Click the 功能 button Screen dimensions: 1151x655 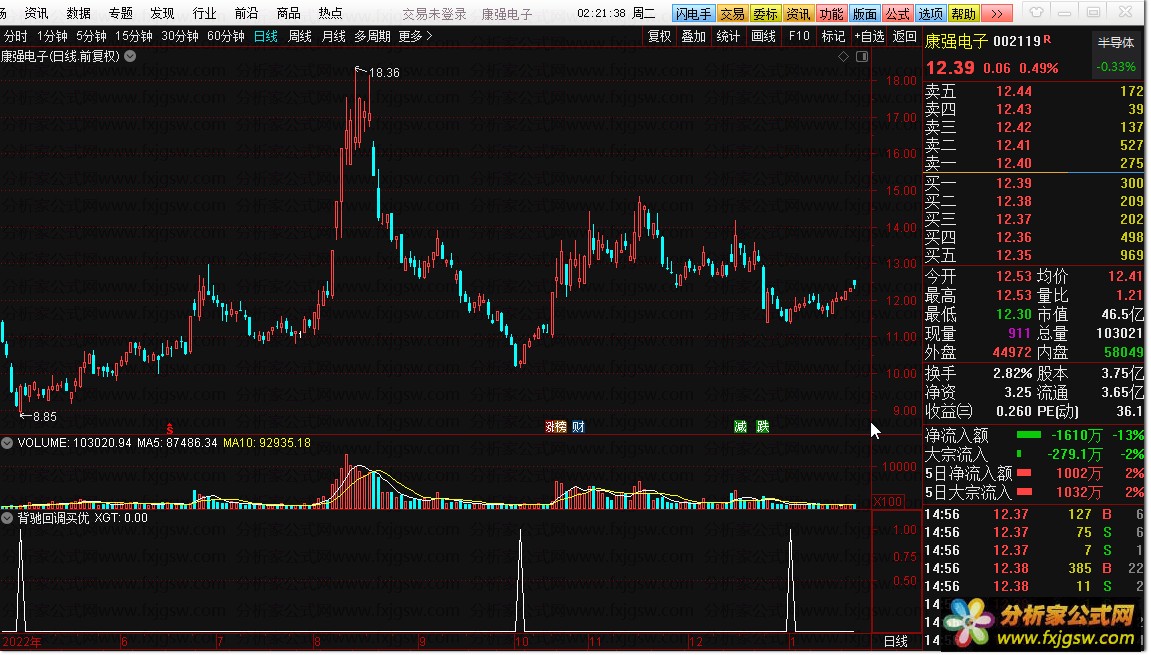831,14
